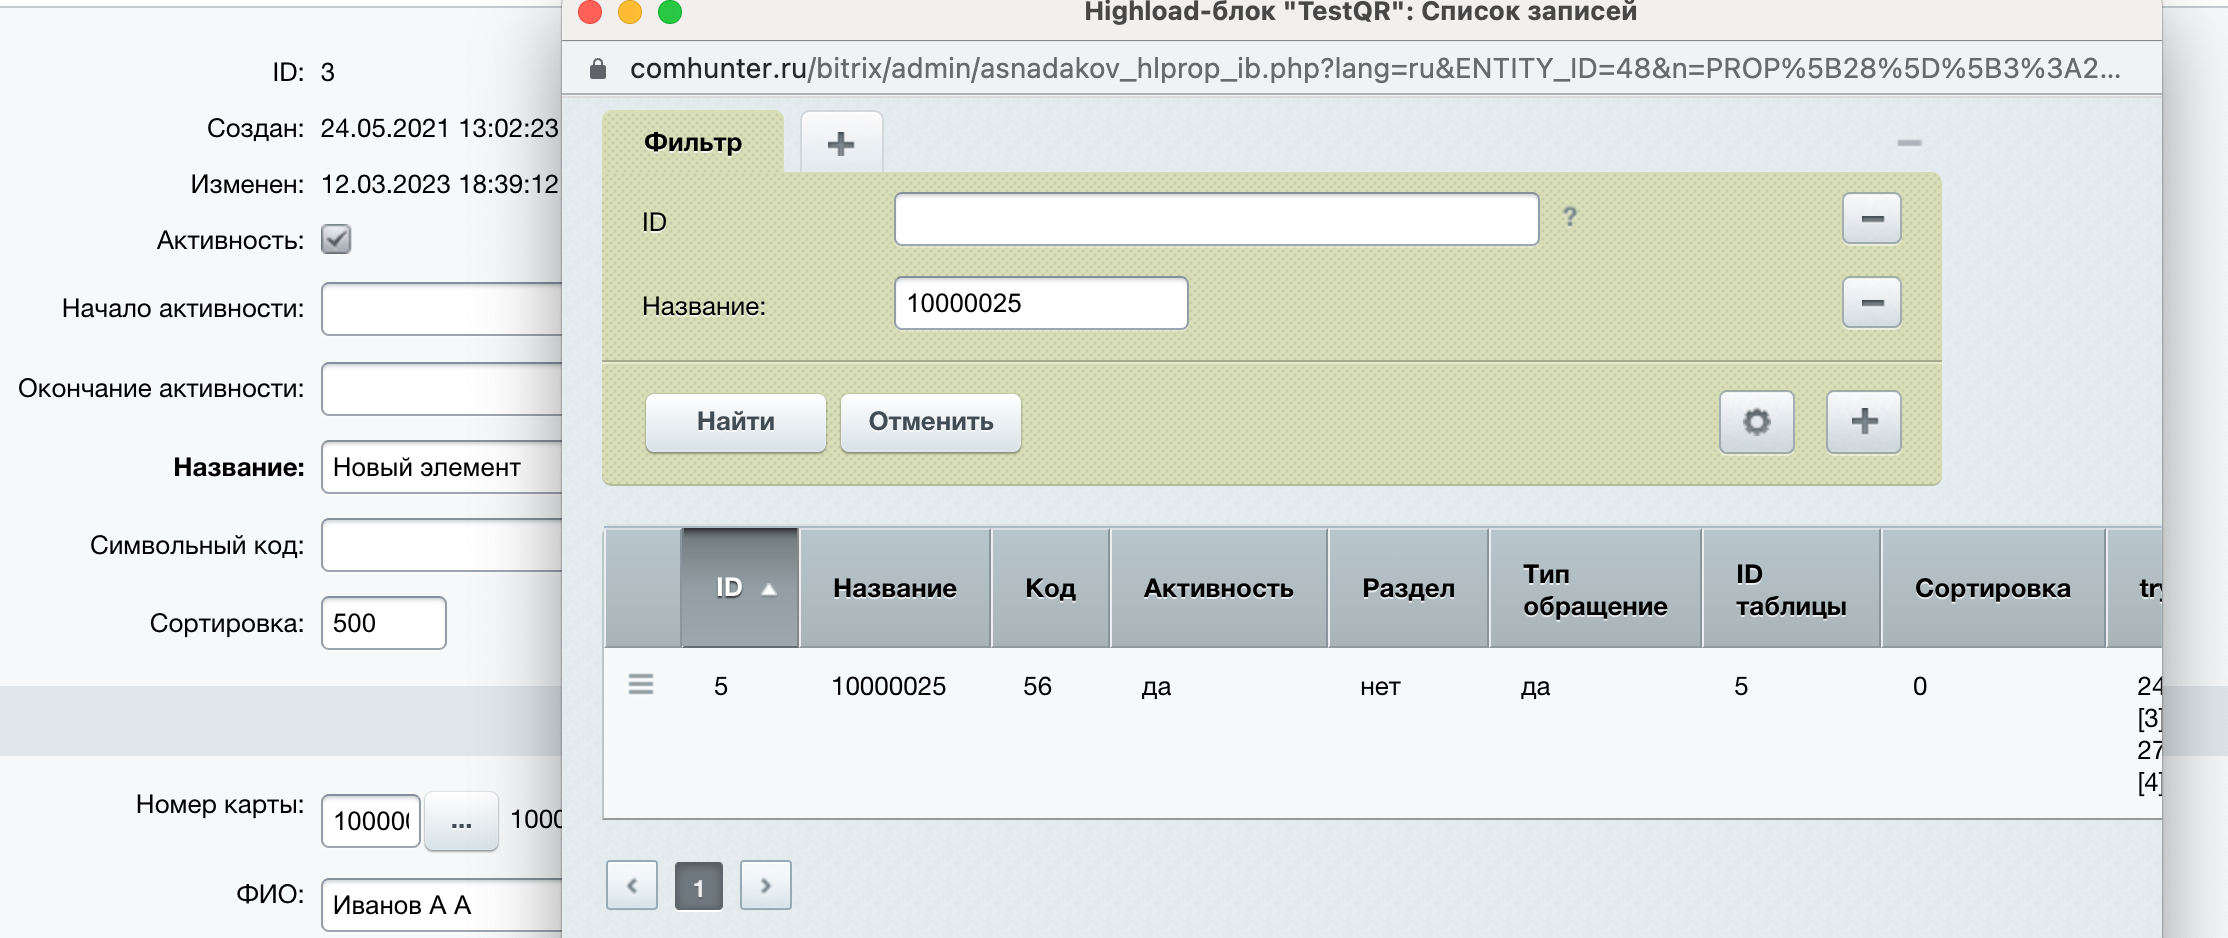Click the add filter tab plus icon
Image resolution: width=2228 pixels, height=938 pixels.
841,143
